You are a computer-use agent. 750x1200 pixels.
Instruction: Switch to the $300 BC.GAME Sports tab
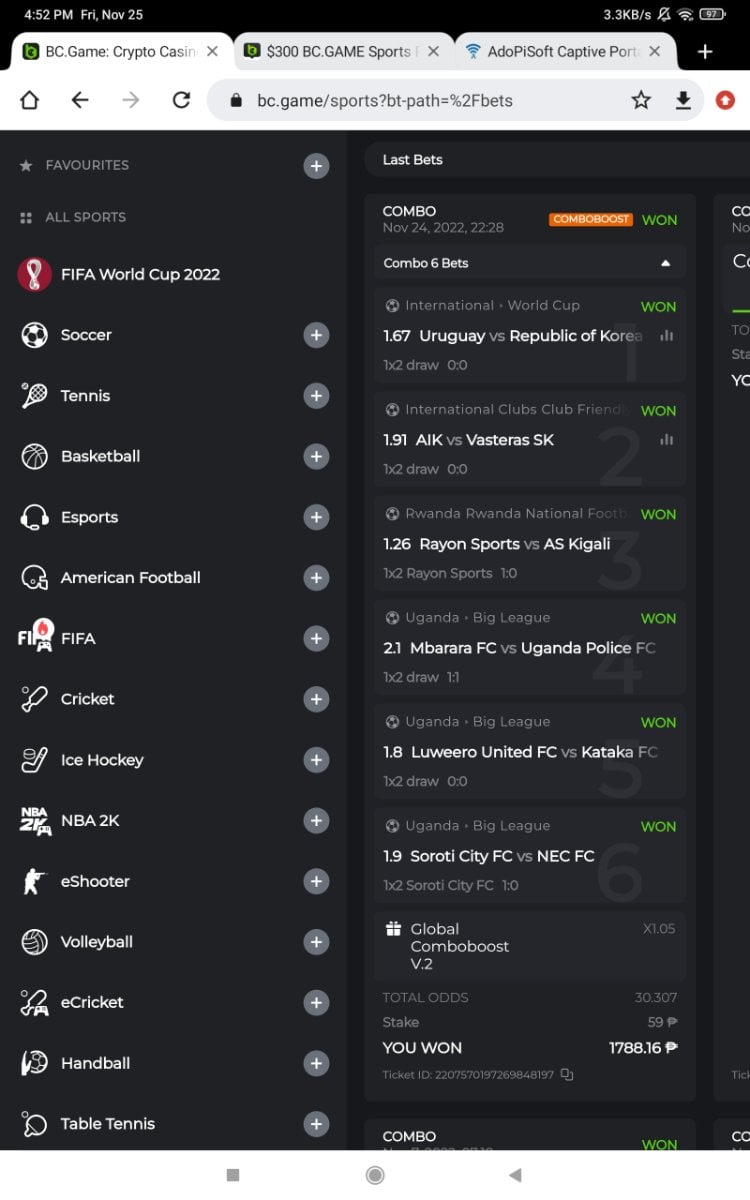point(338,52)
